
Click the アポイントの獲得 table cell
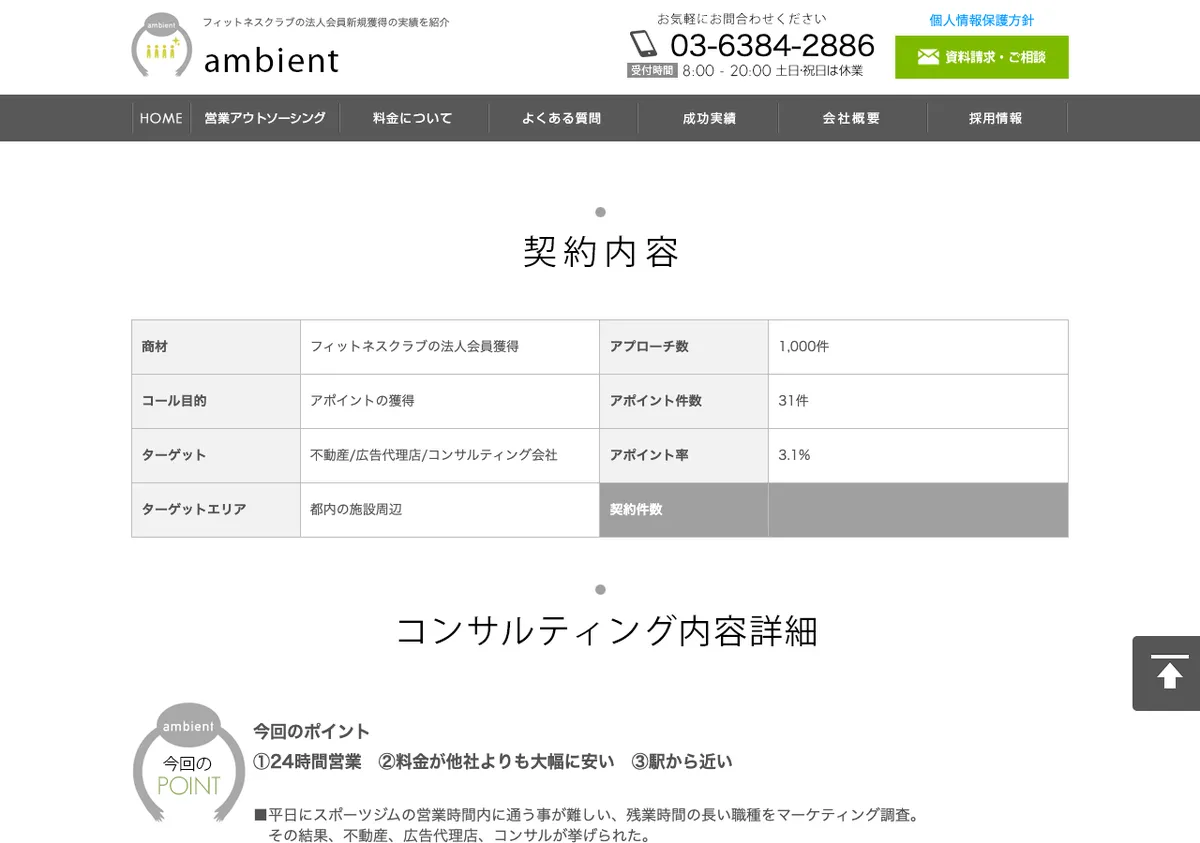(450, 401)
